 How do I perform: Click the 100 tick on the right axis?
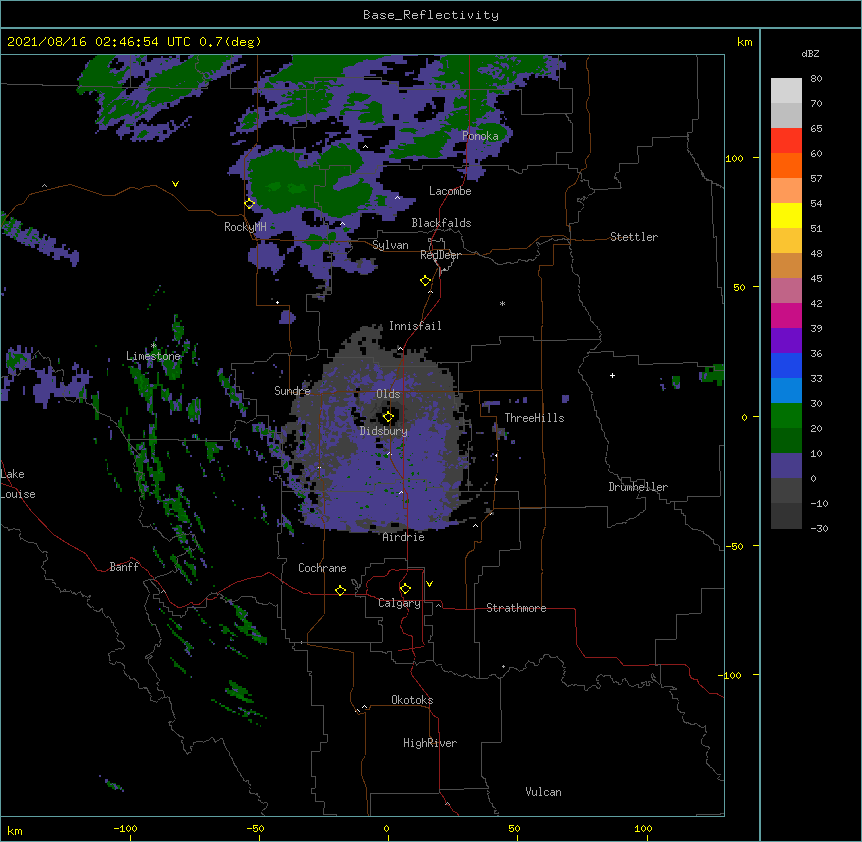pyautogui.click(x=734, y=158)
